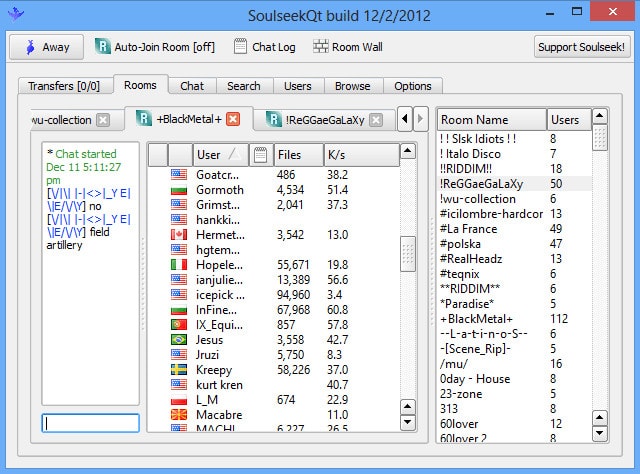Viewport: 640px width, 474px height.
Task: Close the !ReGGaeGaLaXy room tab
Action: tap(376, 120)
